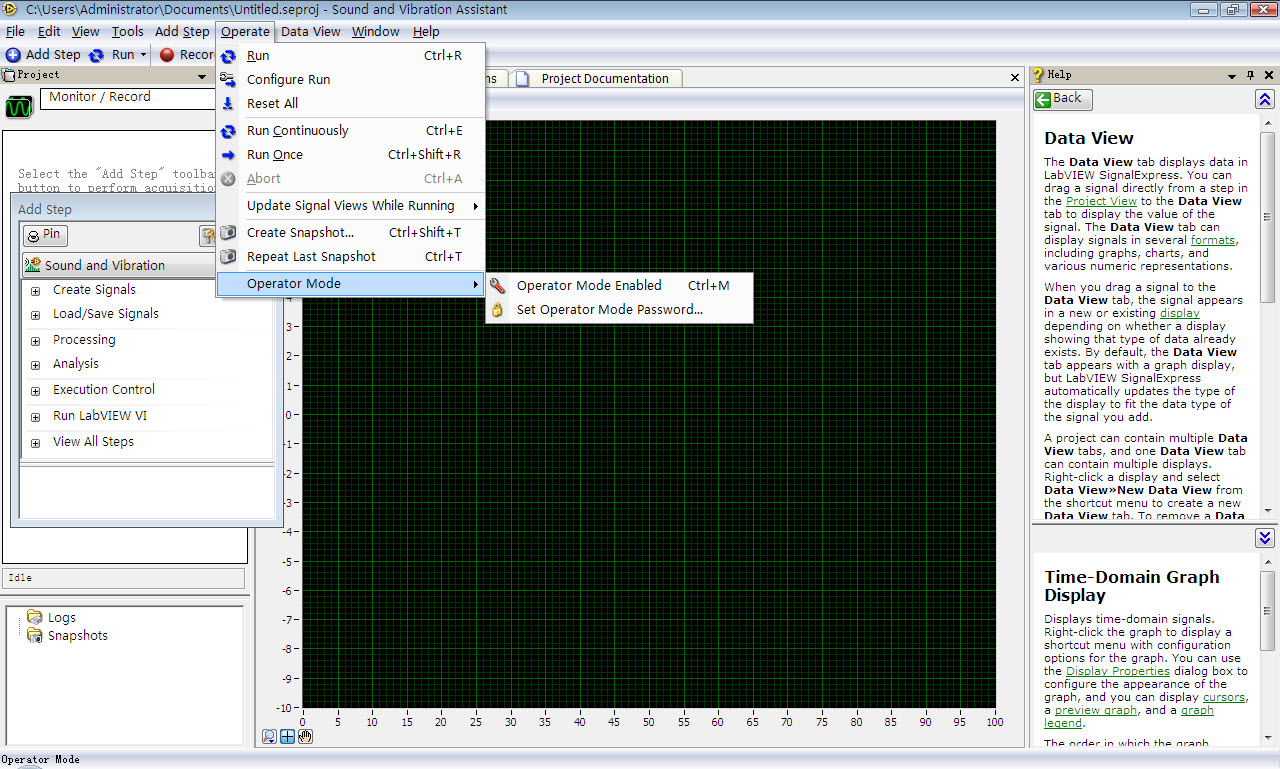
Task: Choose Reset All menu entry
Action: point(351,104)
